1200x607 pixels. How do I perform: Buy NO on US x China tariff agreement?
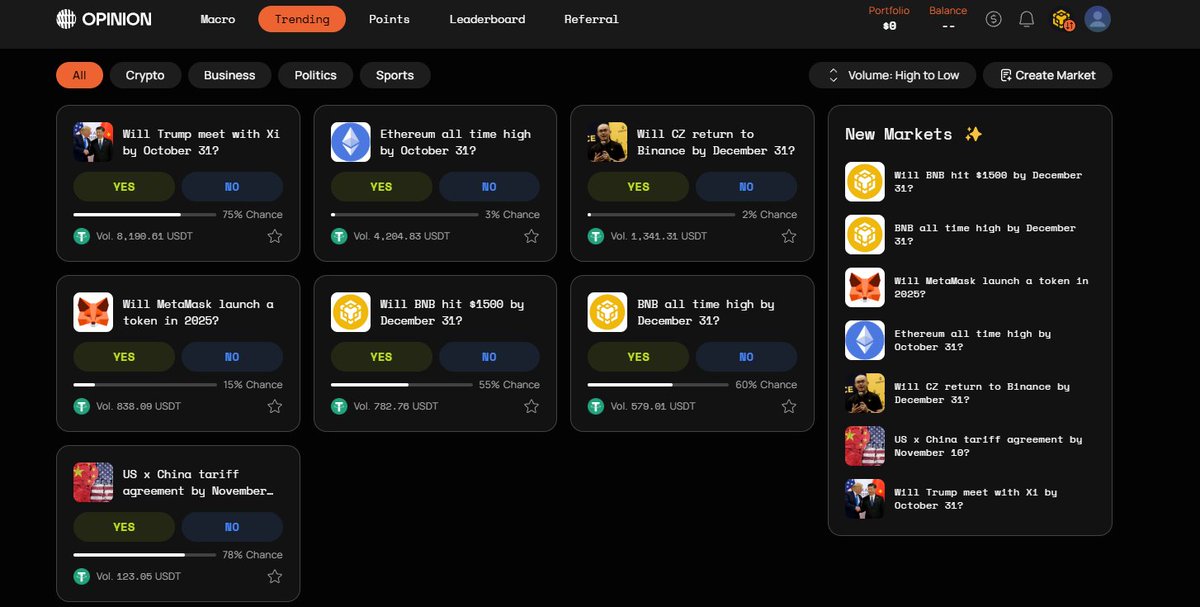point(232,527)
